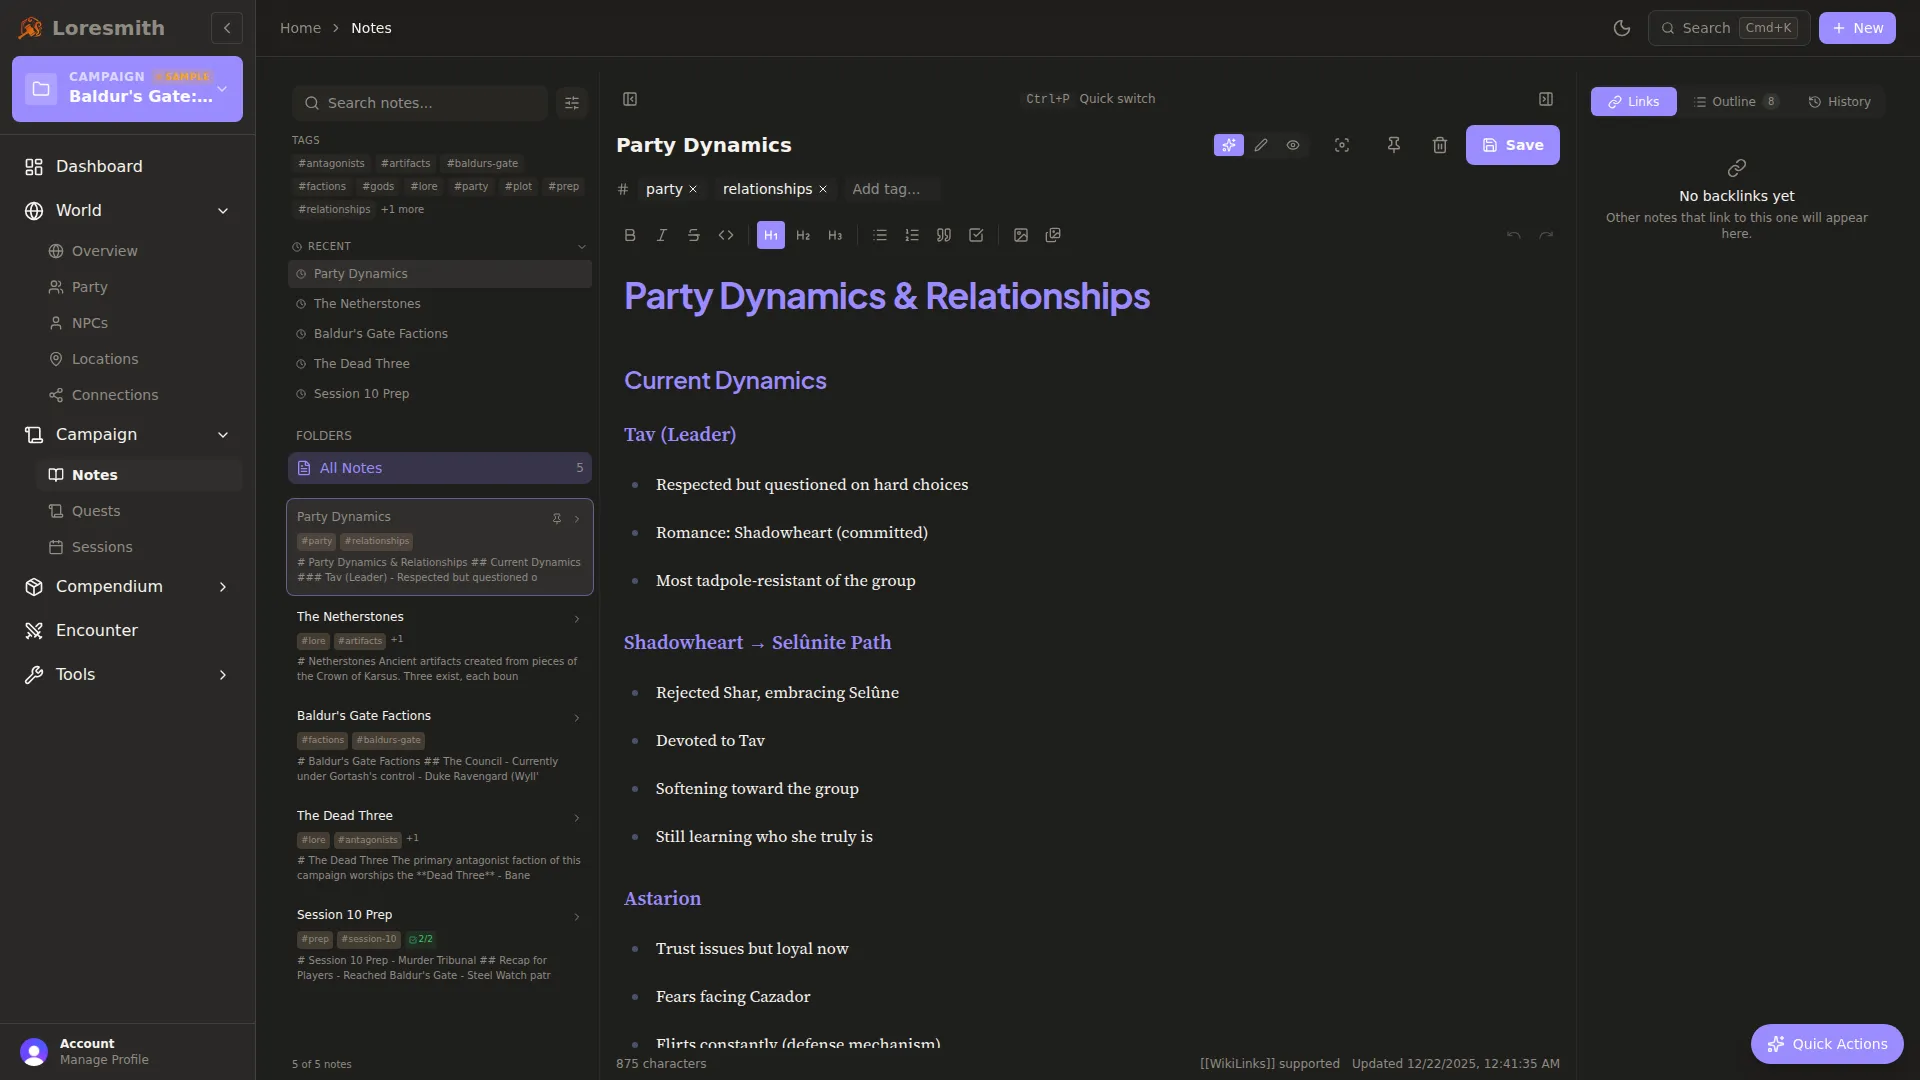1920x1080 pixels.
Task: Click the Bold formatting icon
Action: pos(630,235)
